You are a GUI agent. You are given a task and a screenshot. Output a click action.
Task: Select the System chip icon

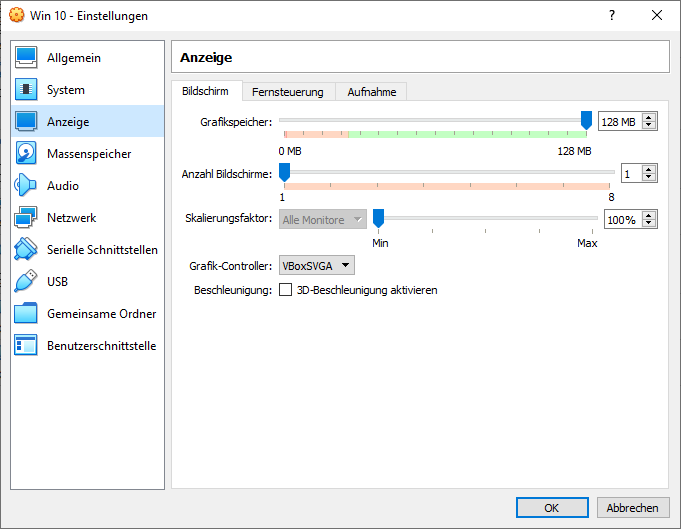coord(26,89)
